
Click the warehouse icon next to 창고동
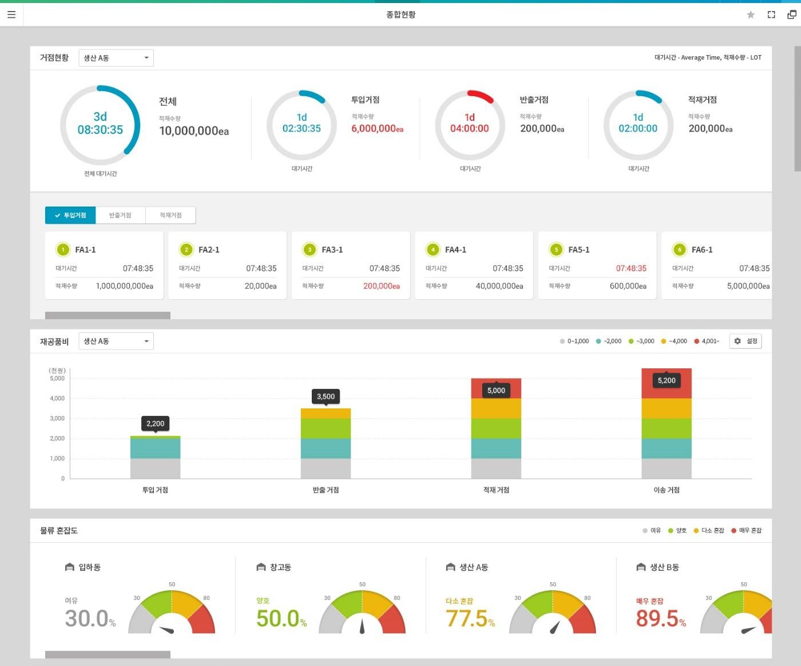(x=260, y=567)
